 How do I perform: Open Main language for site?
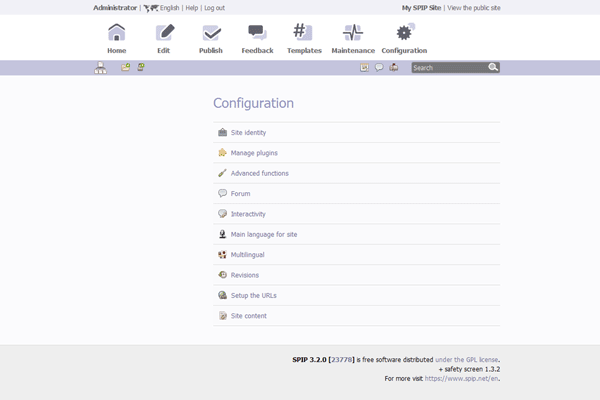[264, 234]
